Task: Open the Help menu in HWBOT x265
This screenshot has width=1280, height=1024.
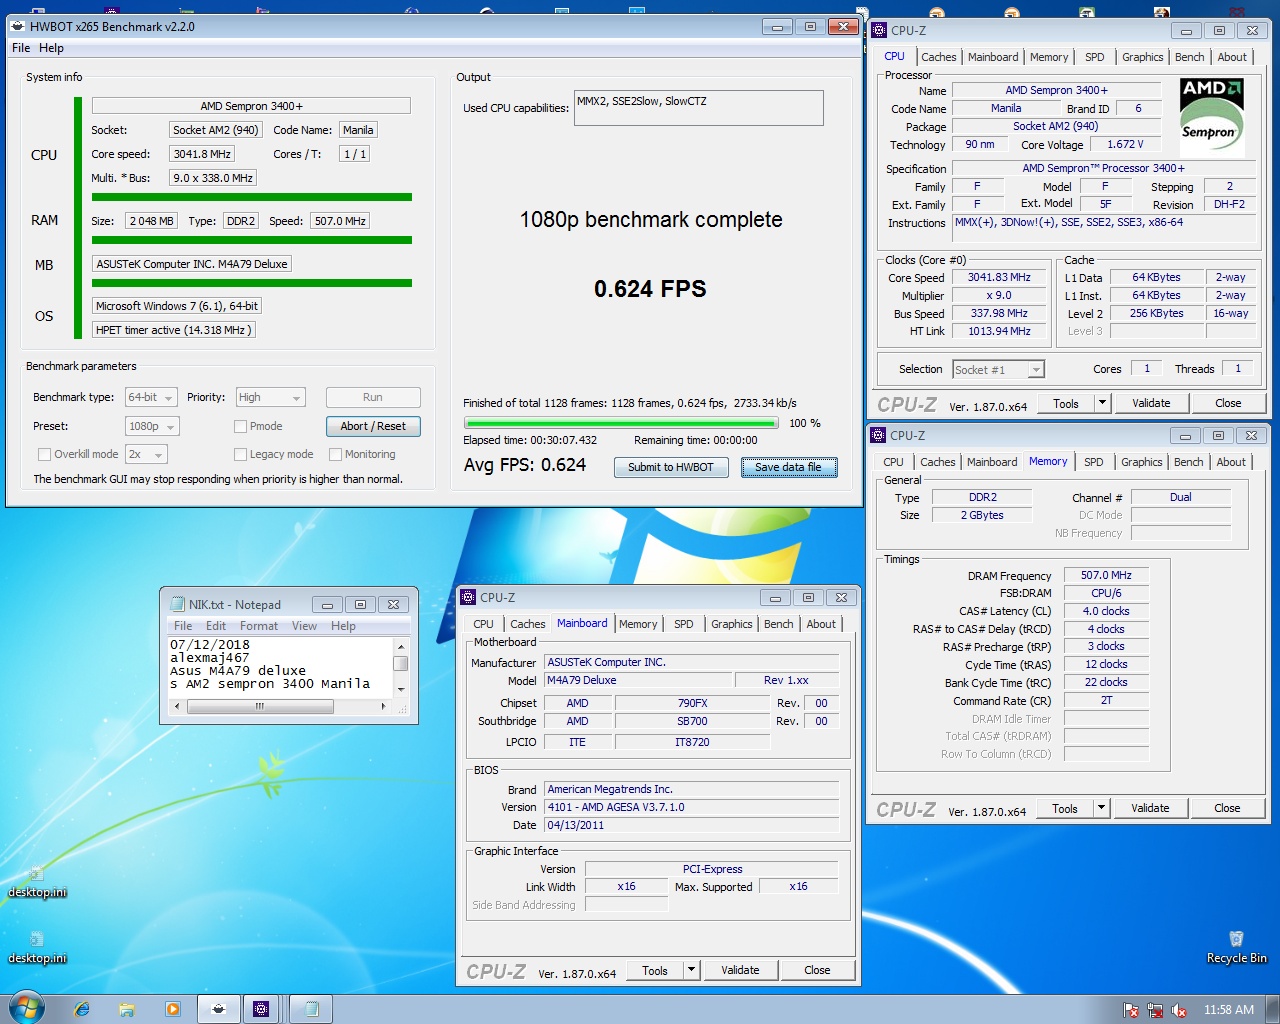Action: (51, 48)
